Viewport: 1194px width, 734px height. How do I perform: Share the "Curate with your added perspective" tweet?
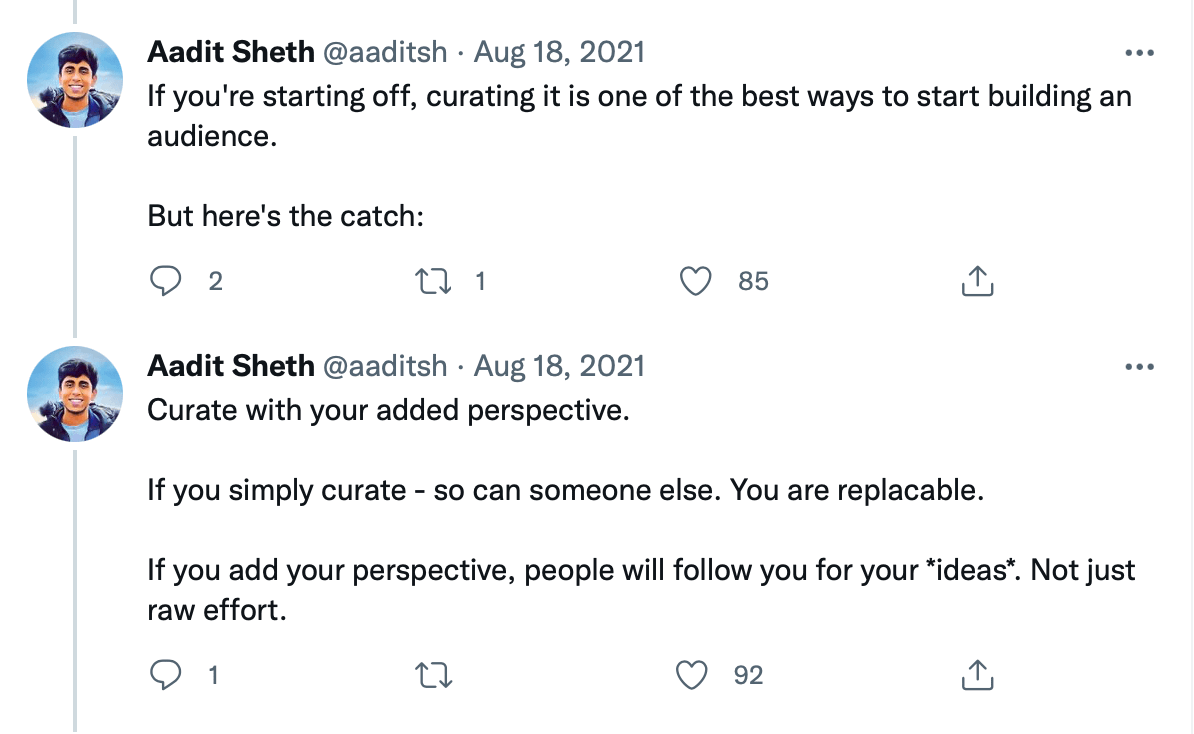[x=977, y=676]
